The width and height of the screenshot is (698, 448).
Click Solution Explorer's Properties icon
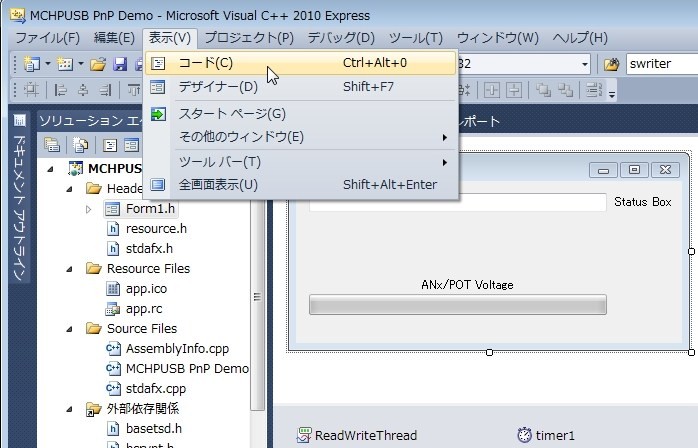coord(52,145)
